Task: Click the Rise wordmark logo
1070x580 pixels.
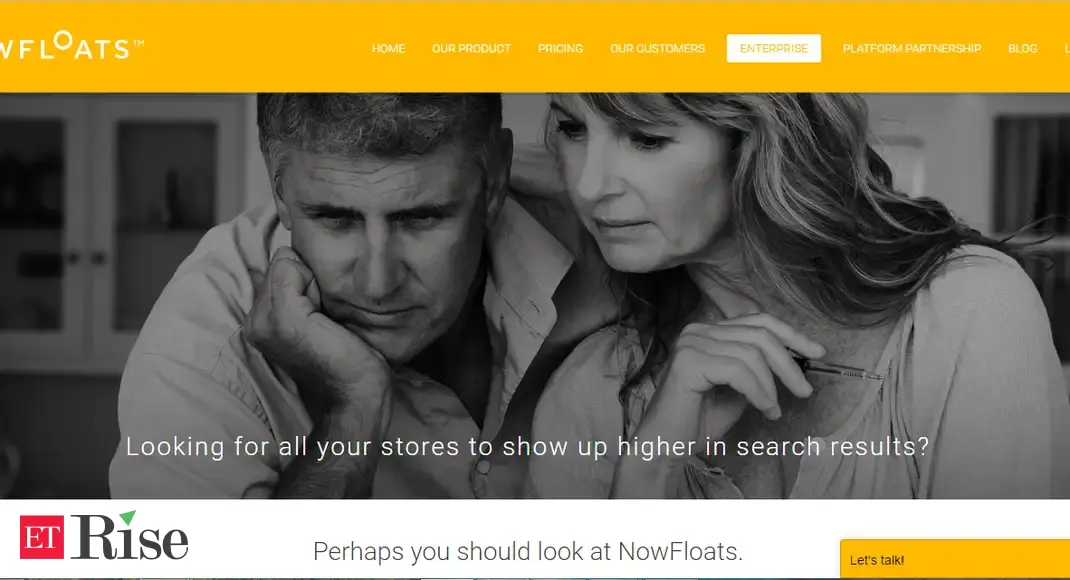Action: click(x=129, y=536)
